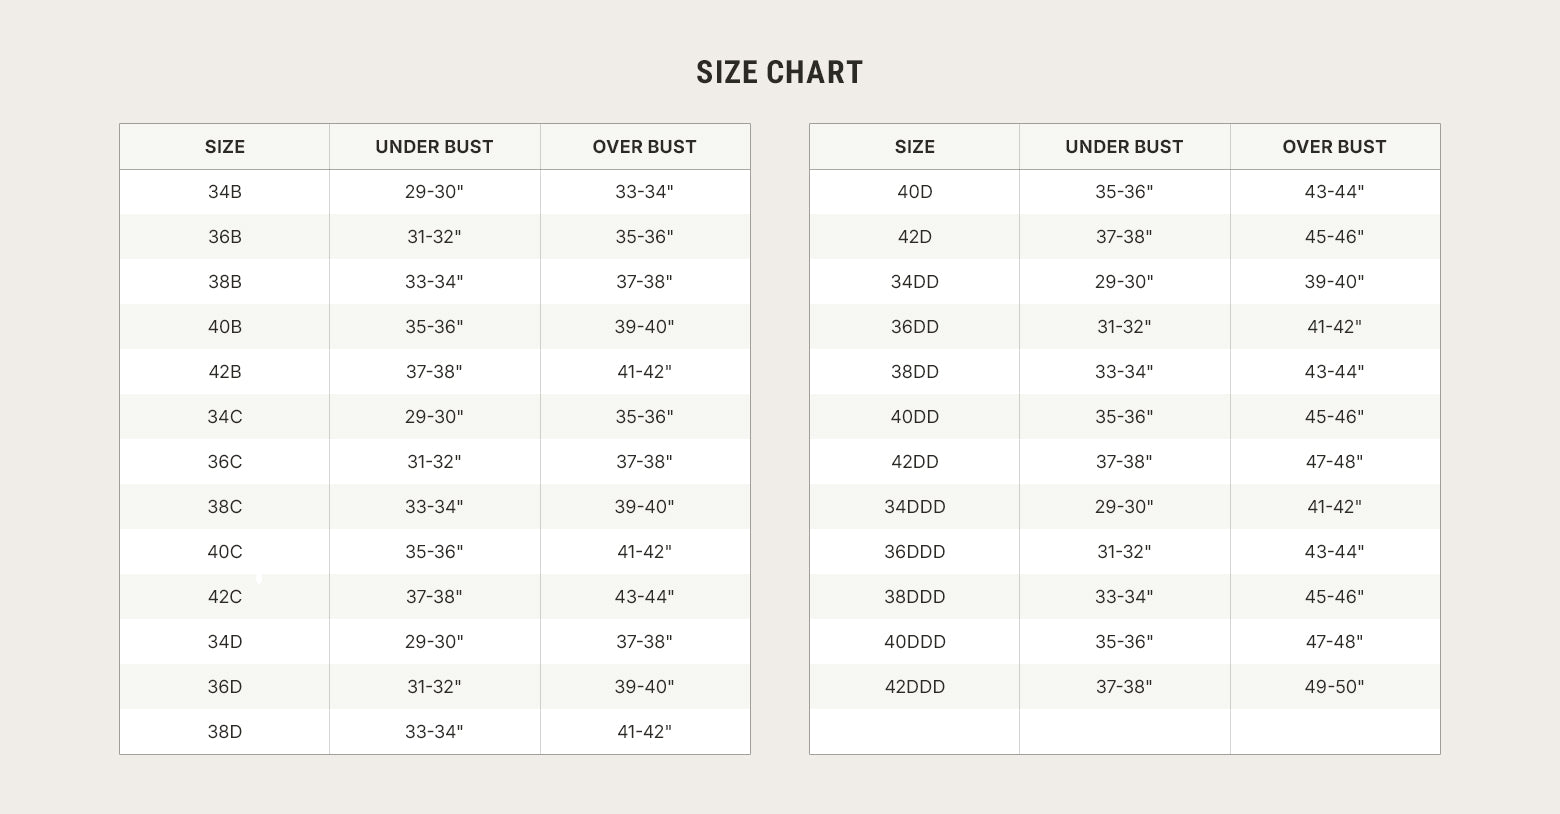Select the 38D size entry
Screen dimensions: 1560x814
point(225,732)
